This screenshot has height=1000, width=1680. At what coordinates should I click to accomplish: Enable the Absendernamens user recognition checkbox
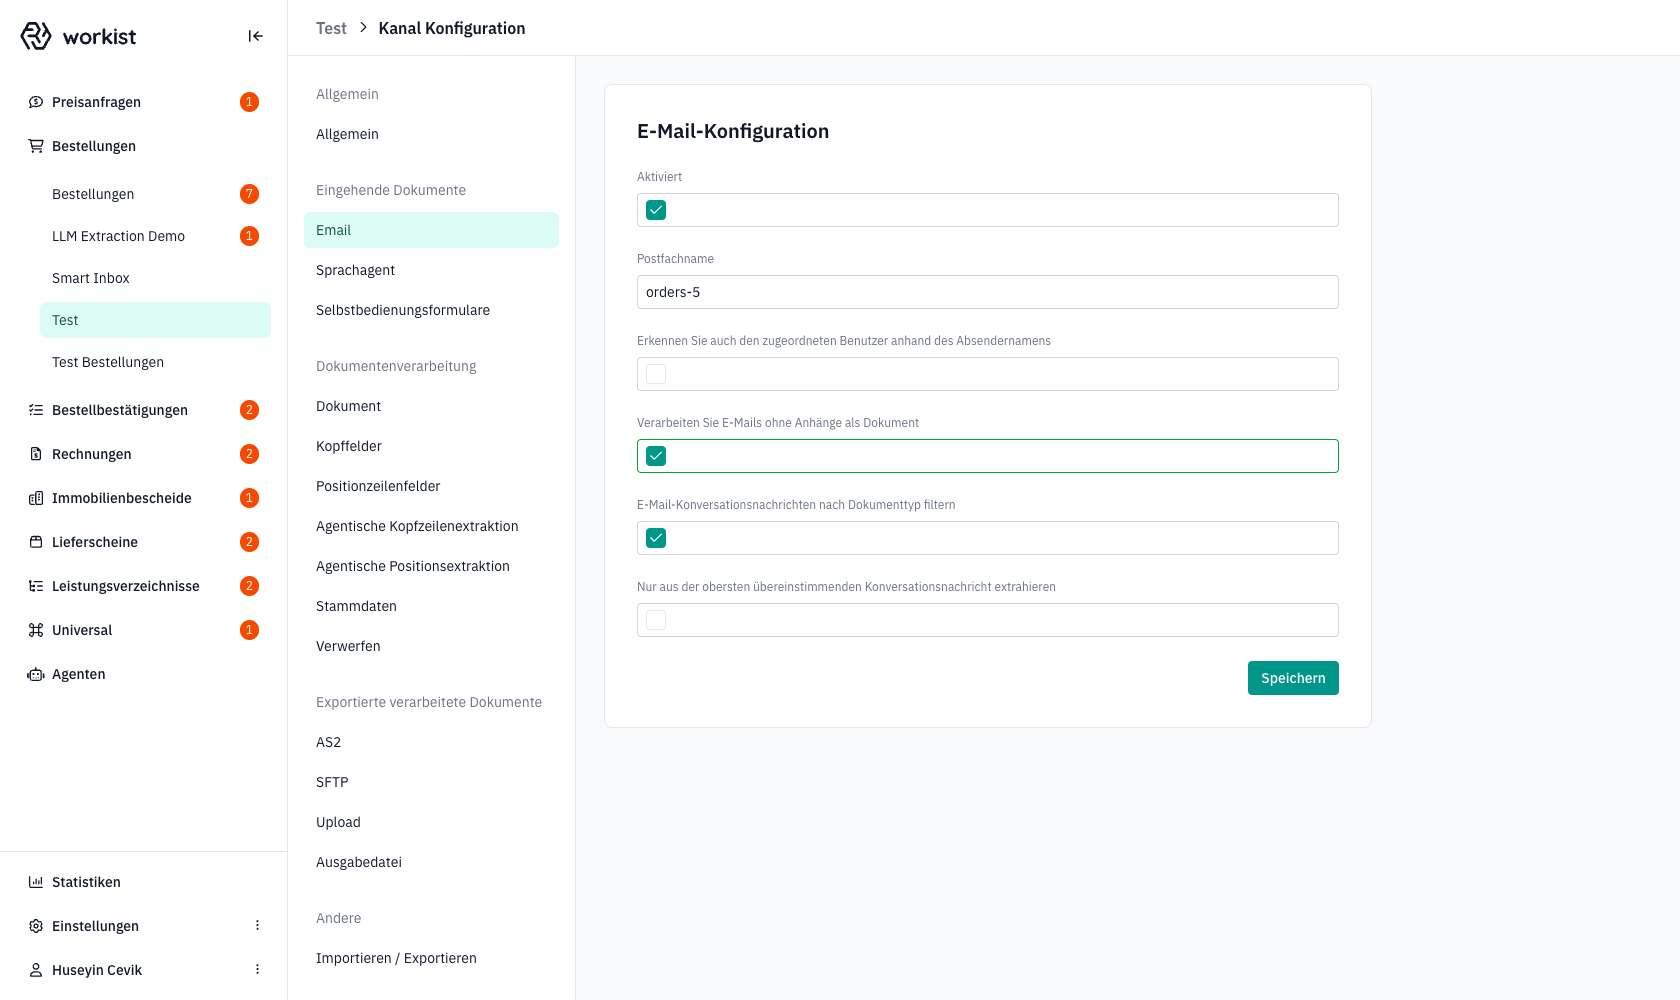[656, 374]
